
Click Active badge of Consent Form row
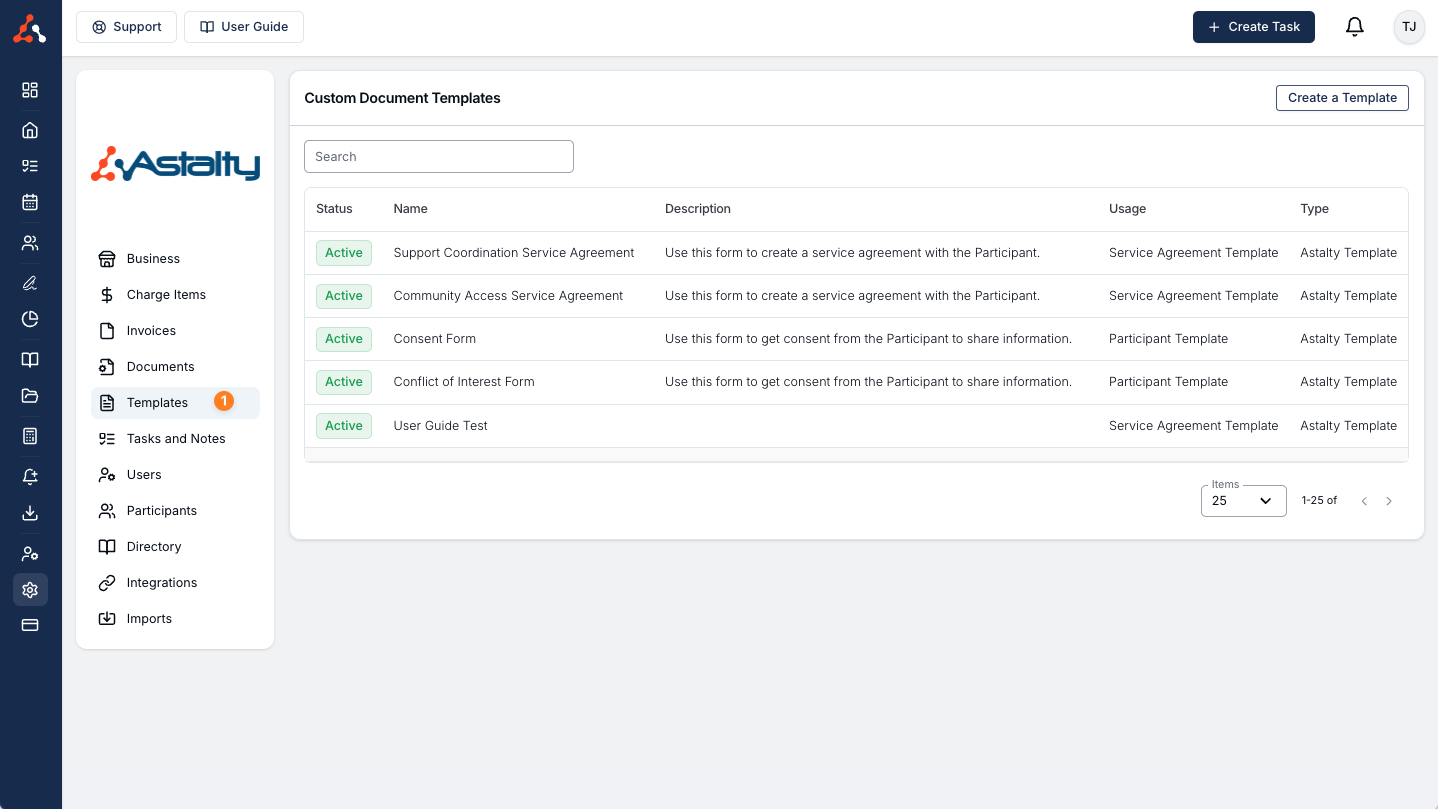tap(344, 339)
